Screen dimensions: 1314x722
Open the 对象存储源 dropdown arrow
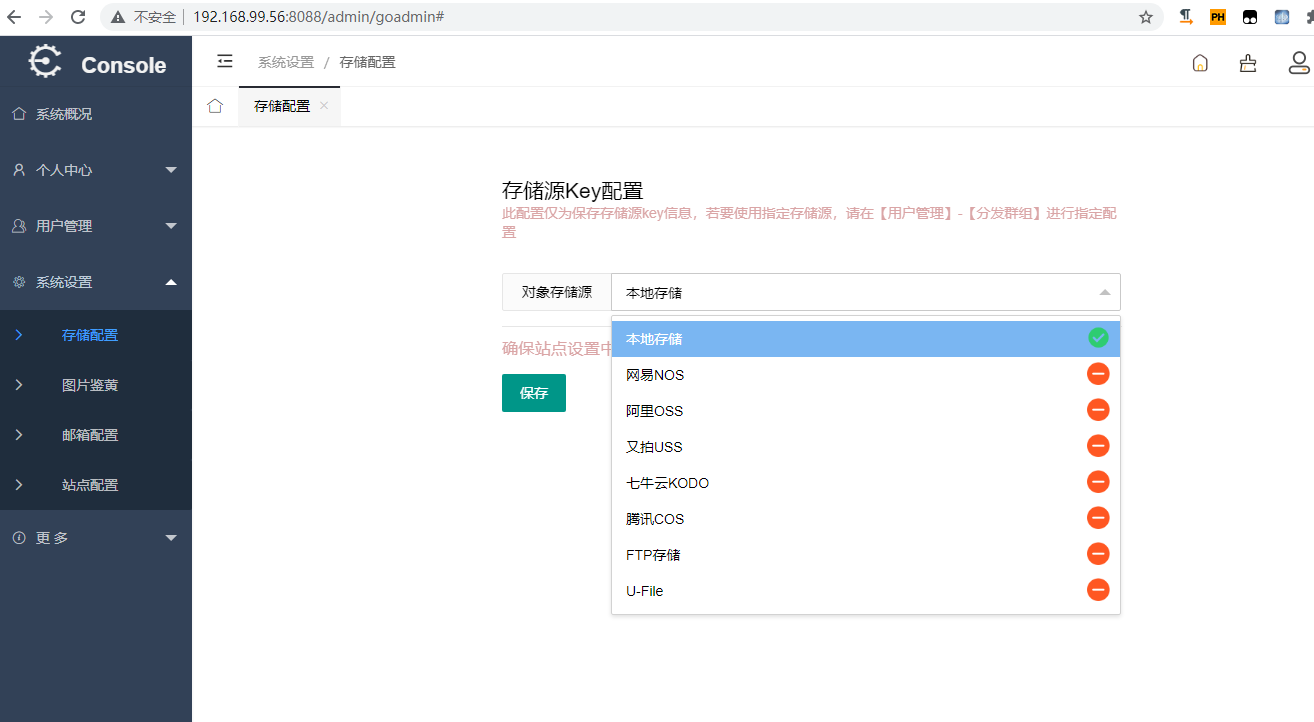[x=1104, y=291]
